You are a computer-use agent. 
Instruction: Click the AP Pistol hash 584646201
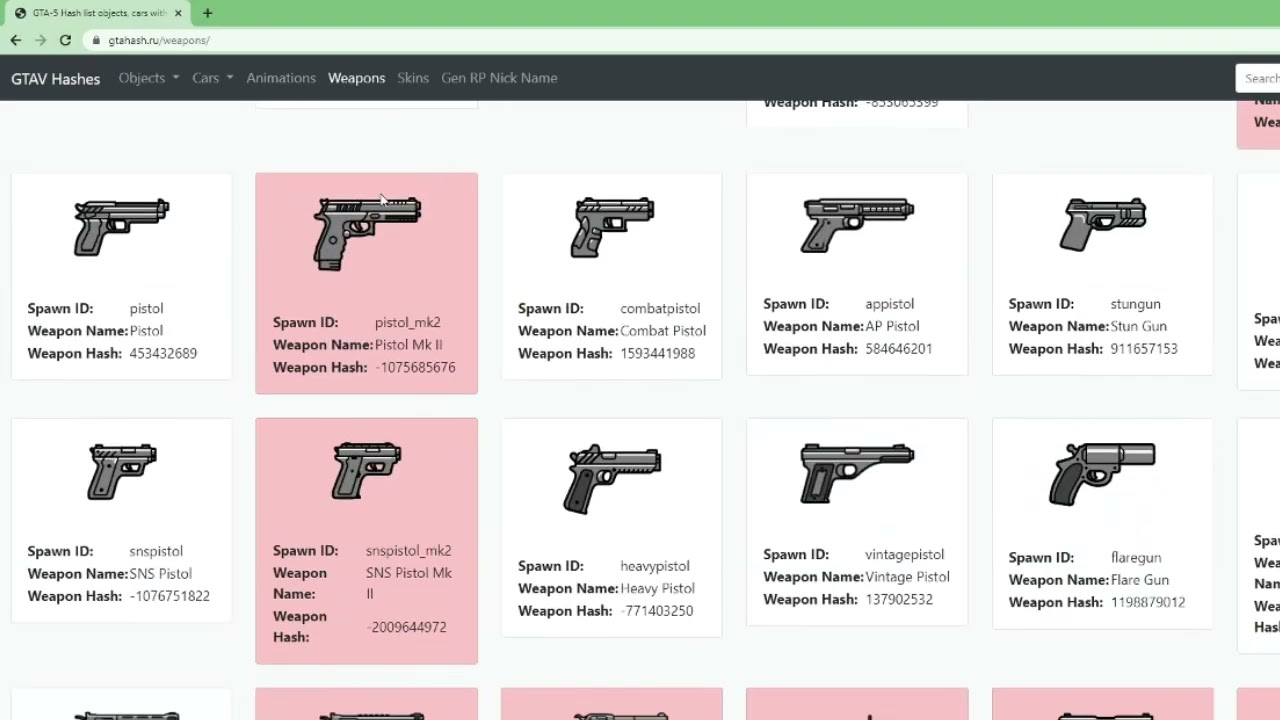[x=898, y=349]
